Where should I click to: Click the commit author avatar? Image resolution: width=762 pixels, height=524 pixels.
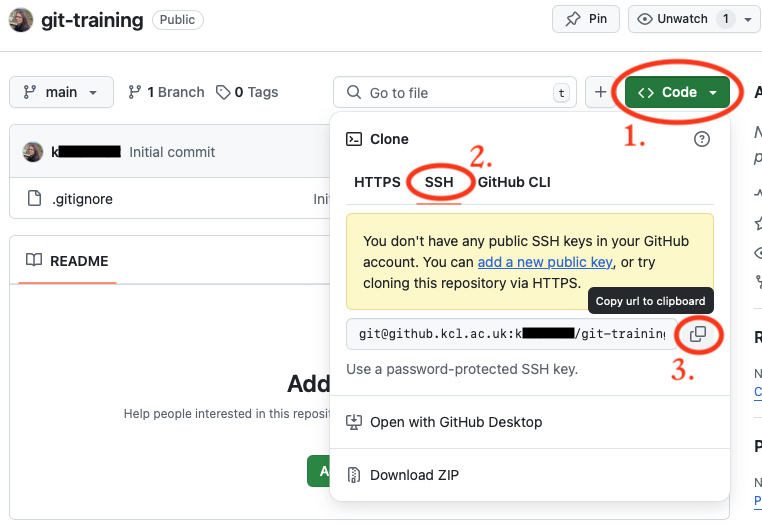[33, 152]
